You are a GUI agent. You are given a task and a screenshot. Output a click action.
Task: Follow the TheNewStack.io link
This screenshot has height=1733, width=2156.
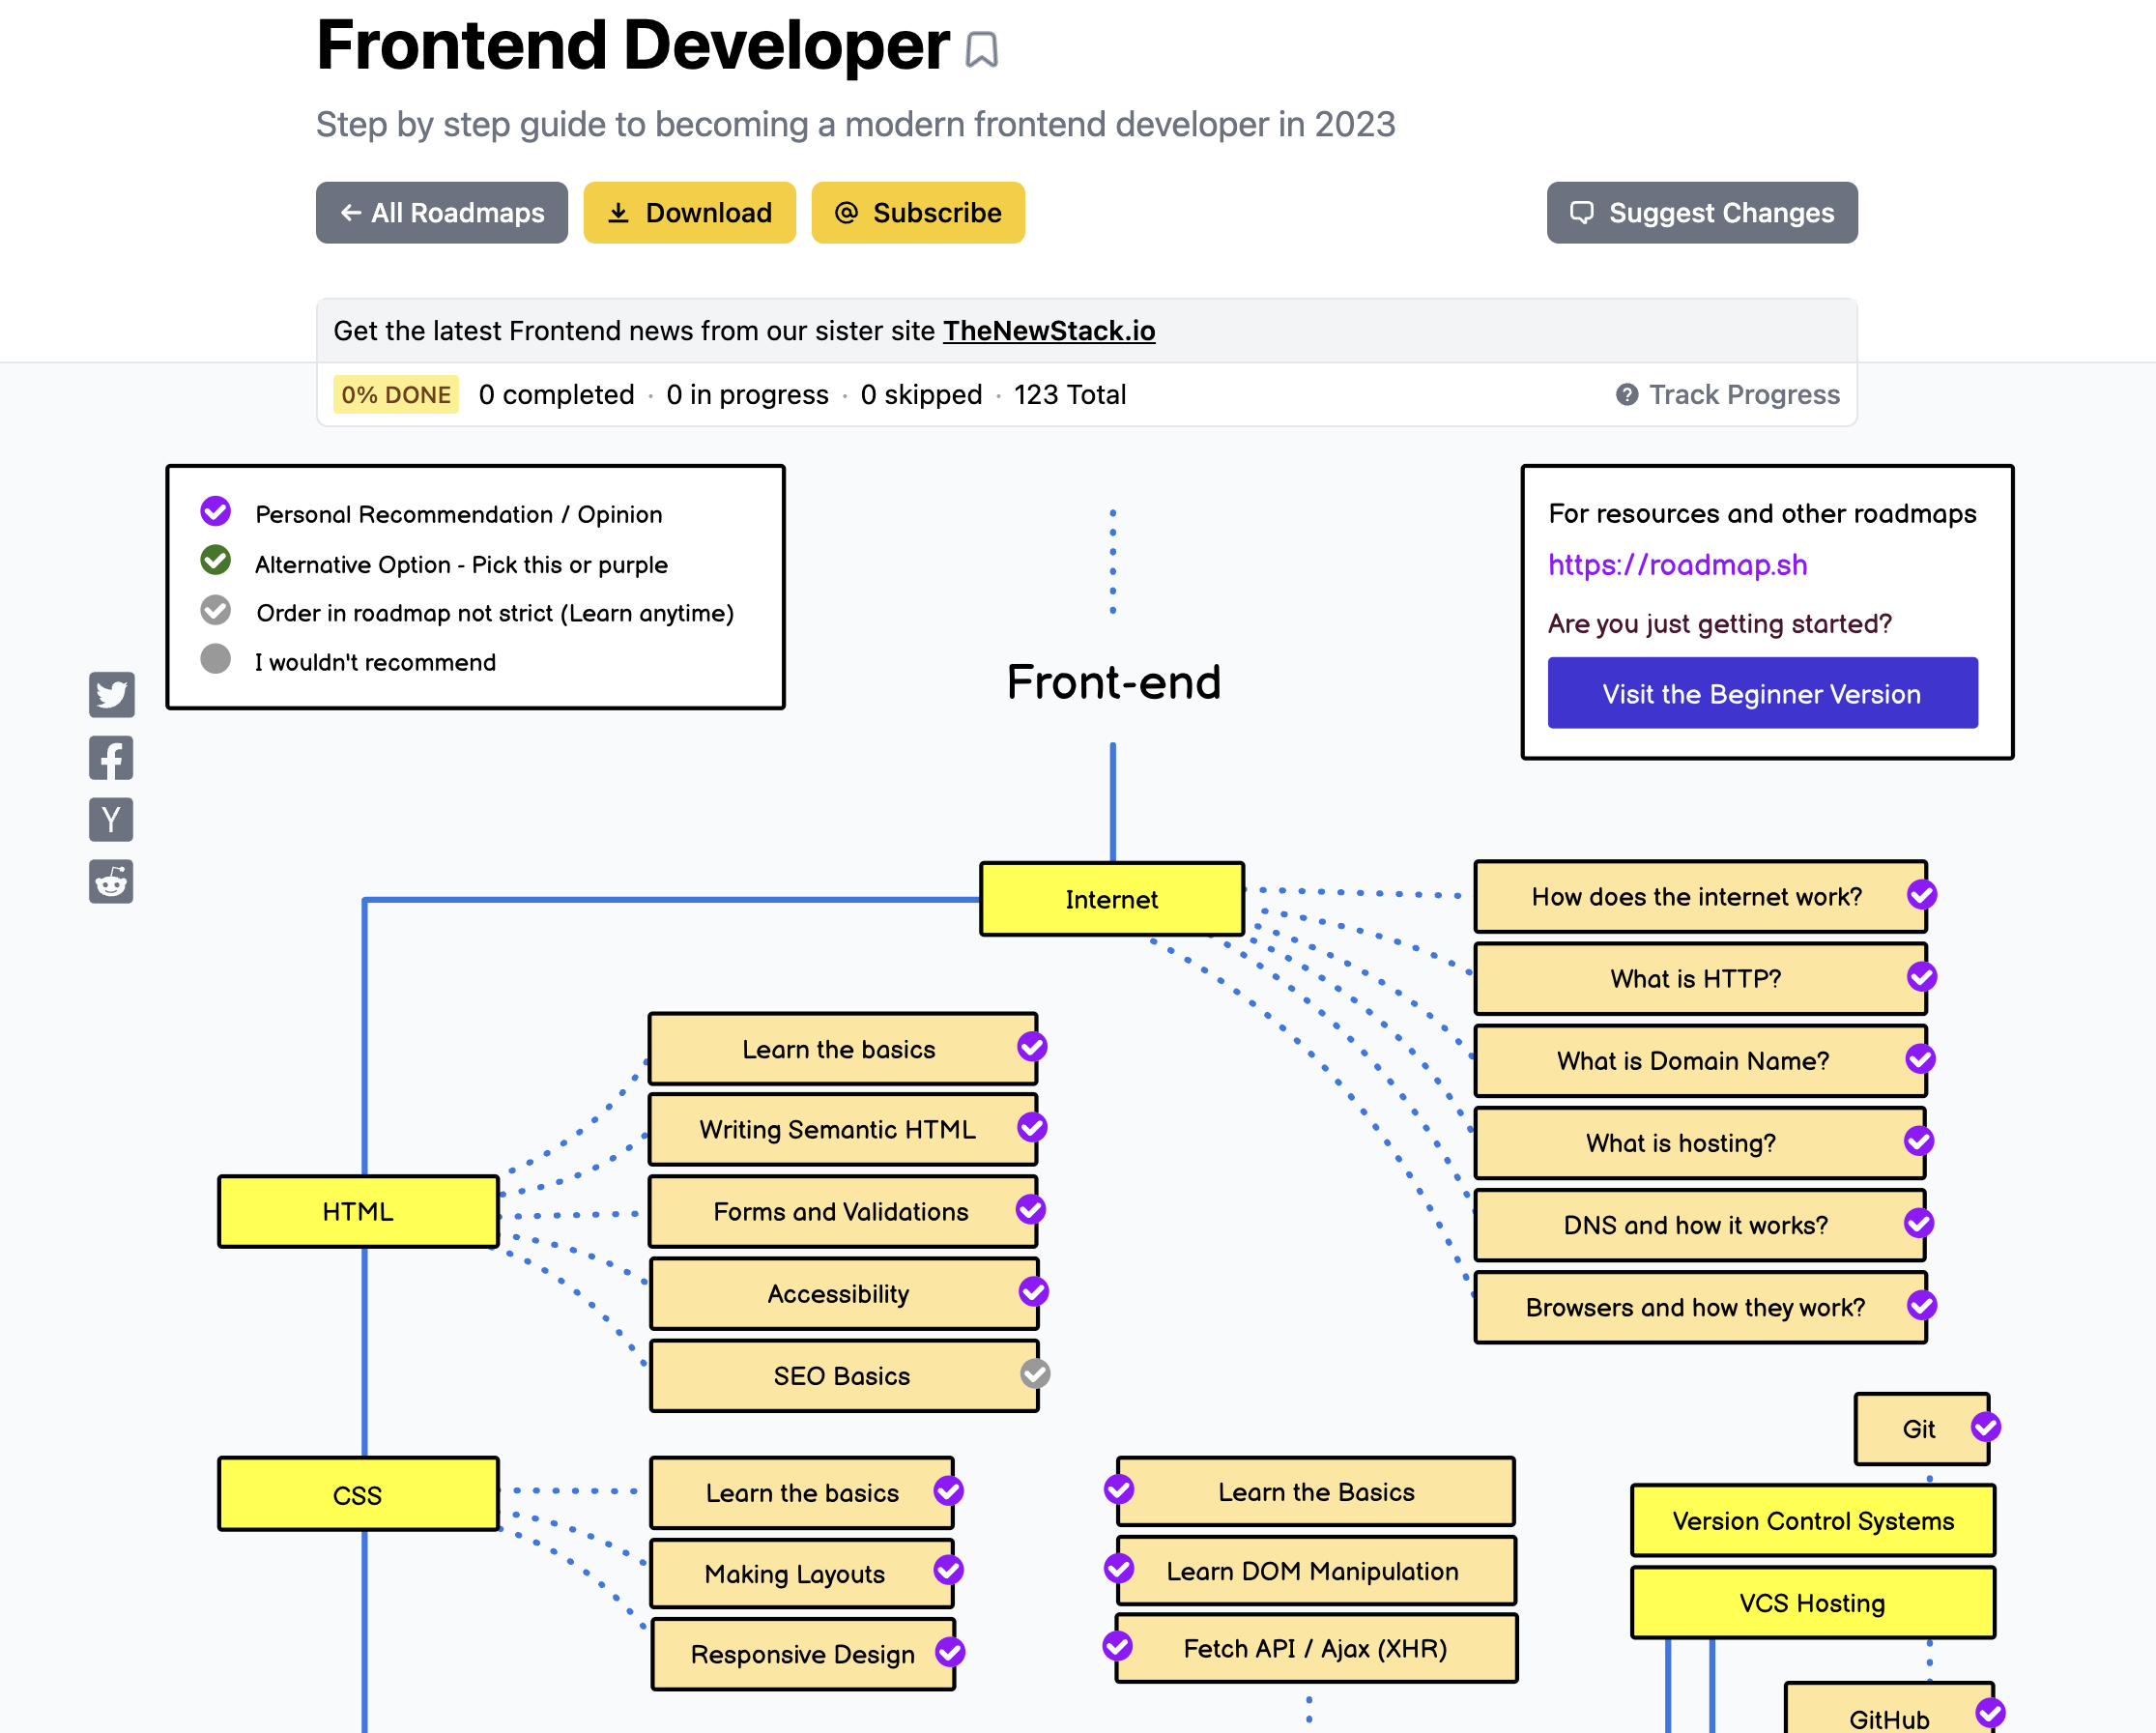tap(1048, 331)
